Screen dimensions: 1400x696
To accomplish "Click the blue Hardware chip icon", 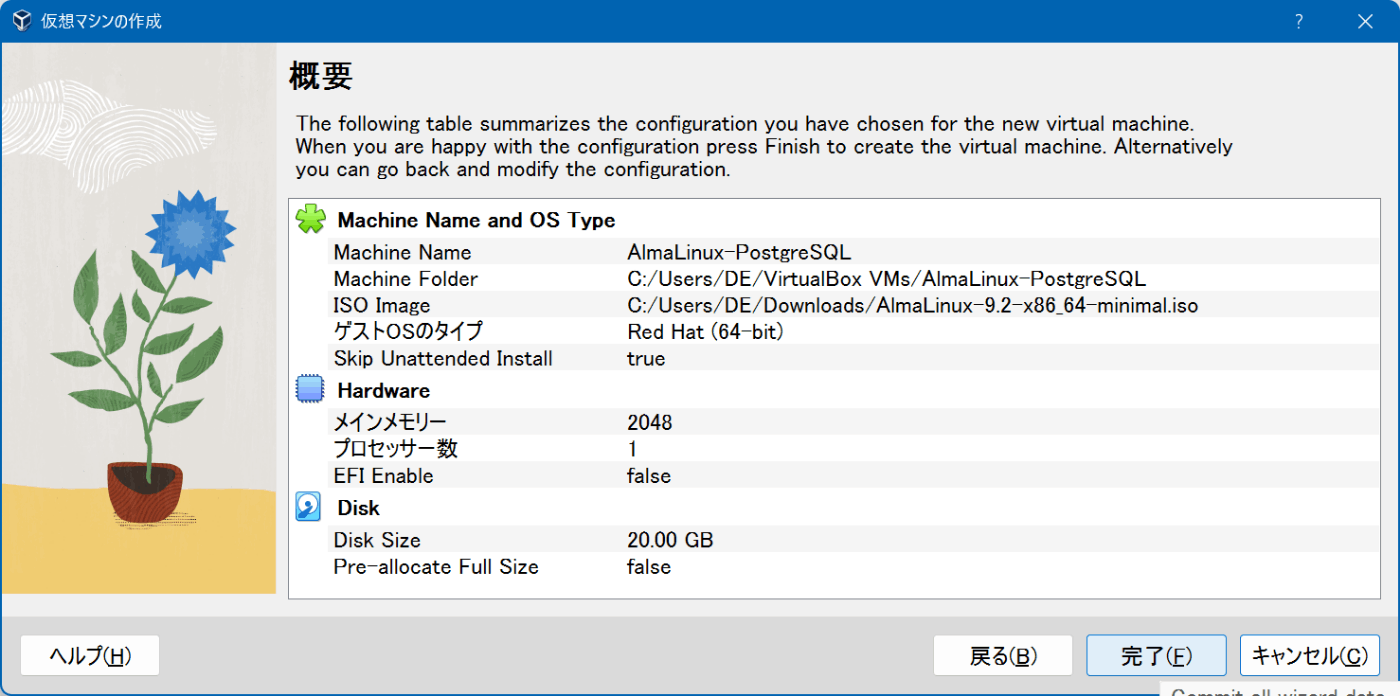I will click(x=310, y=390).
